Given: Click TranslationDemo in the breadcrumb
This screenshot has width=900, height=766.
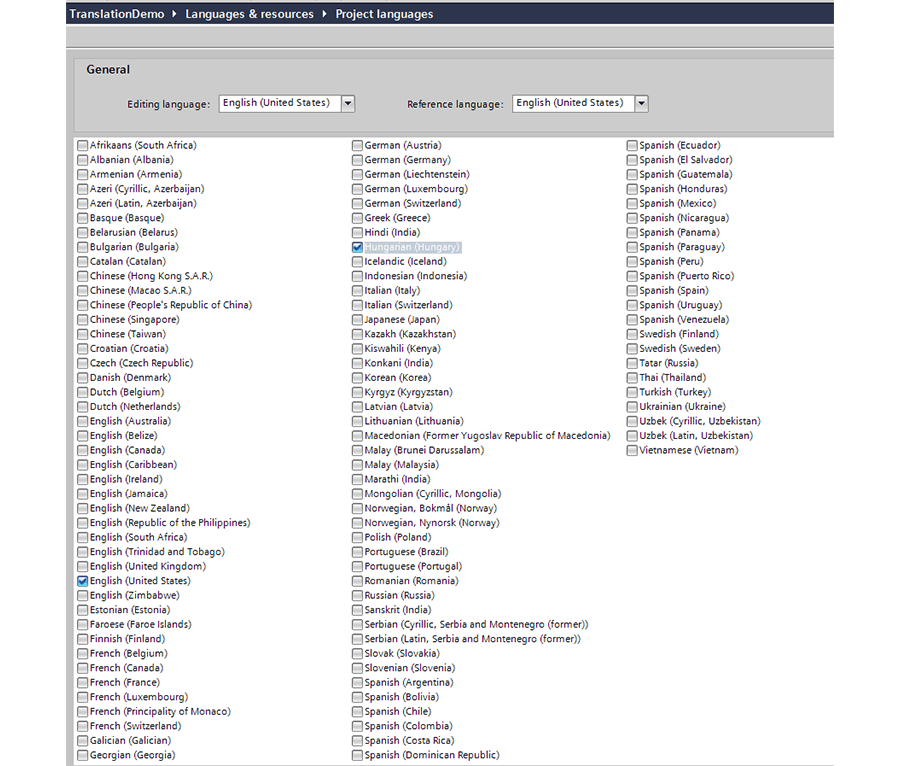Looking at the screenshot, I should 115,14.
